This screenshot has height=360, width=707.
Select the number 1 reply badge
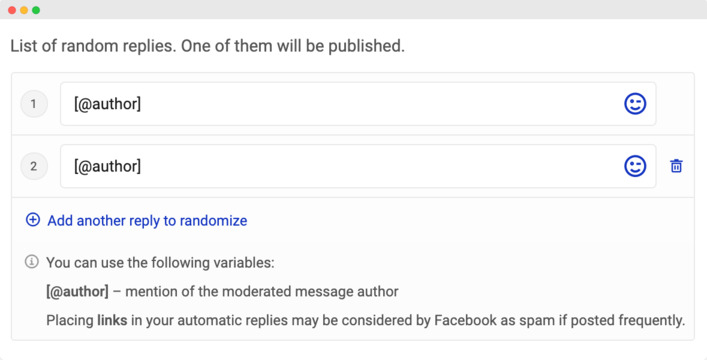point(34,104)
